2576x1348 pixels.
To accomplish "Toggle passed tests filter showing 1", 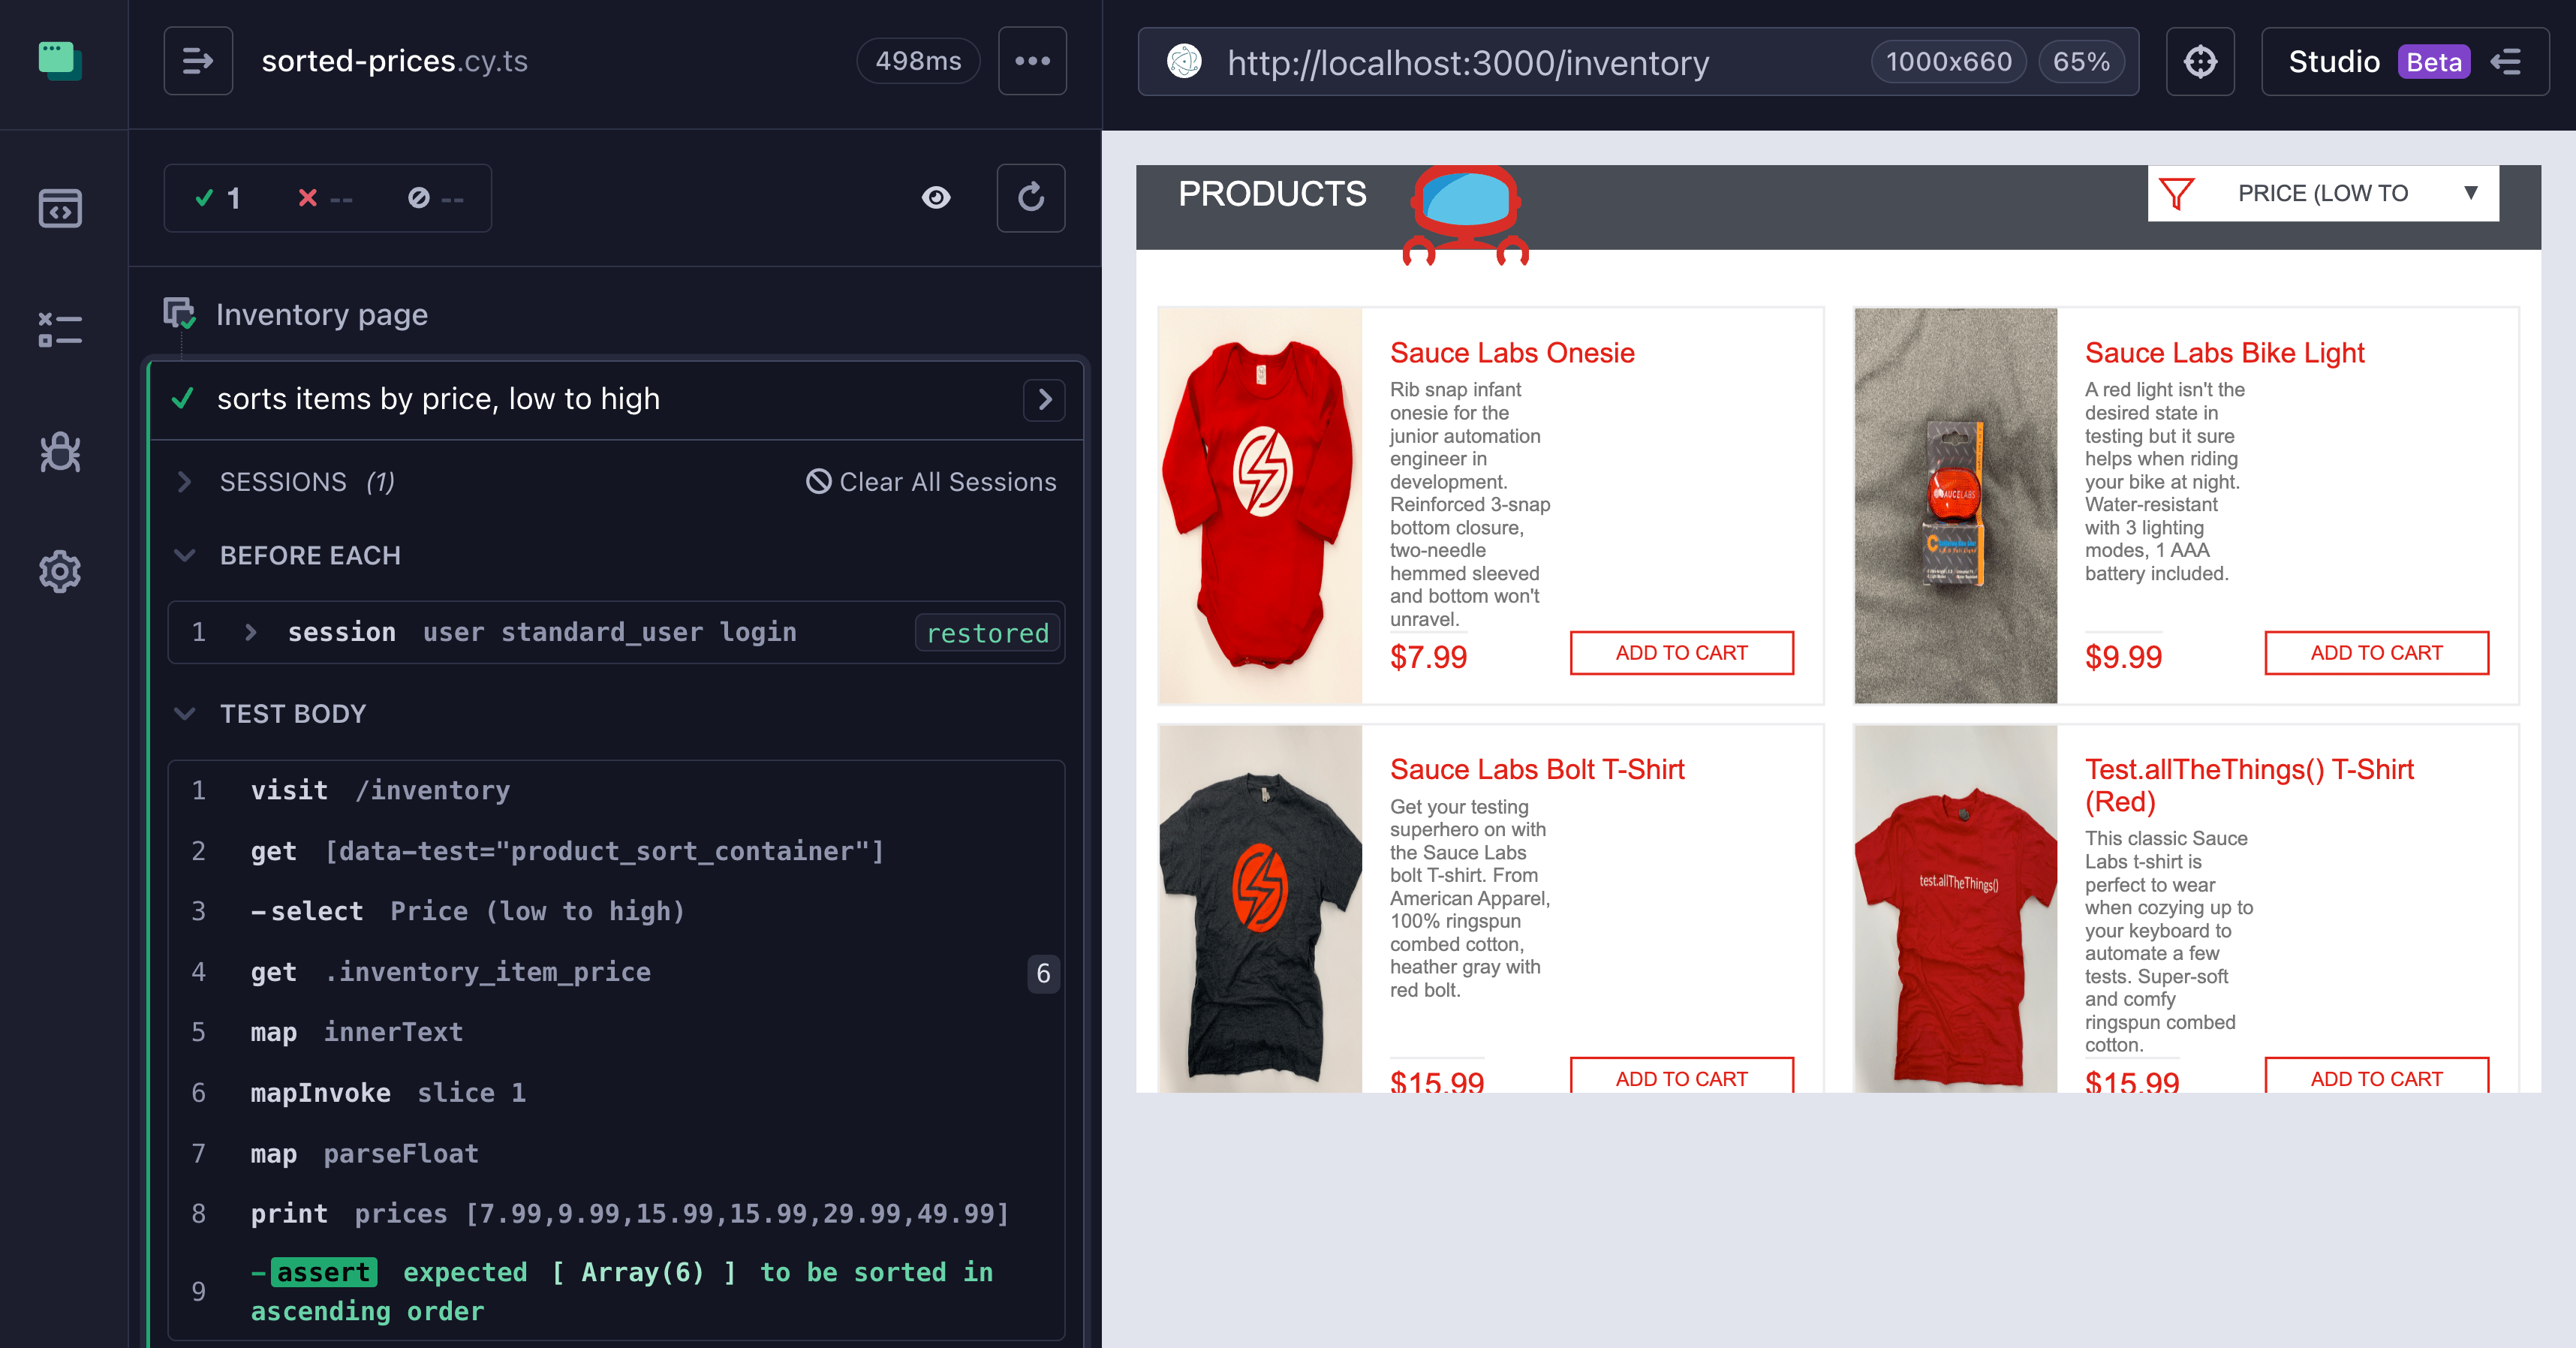I will tap(218, 198).
